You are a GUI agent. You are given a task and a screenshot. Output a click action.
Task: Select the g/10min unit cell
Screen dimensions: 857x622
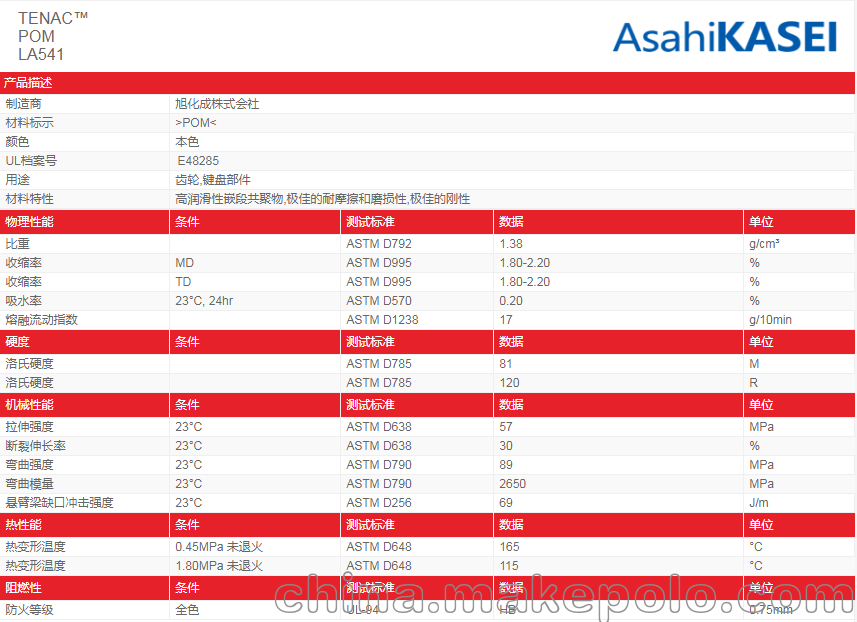(x=770, y=320)
